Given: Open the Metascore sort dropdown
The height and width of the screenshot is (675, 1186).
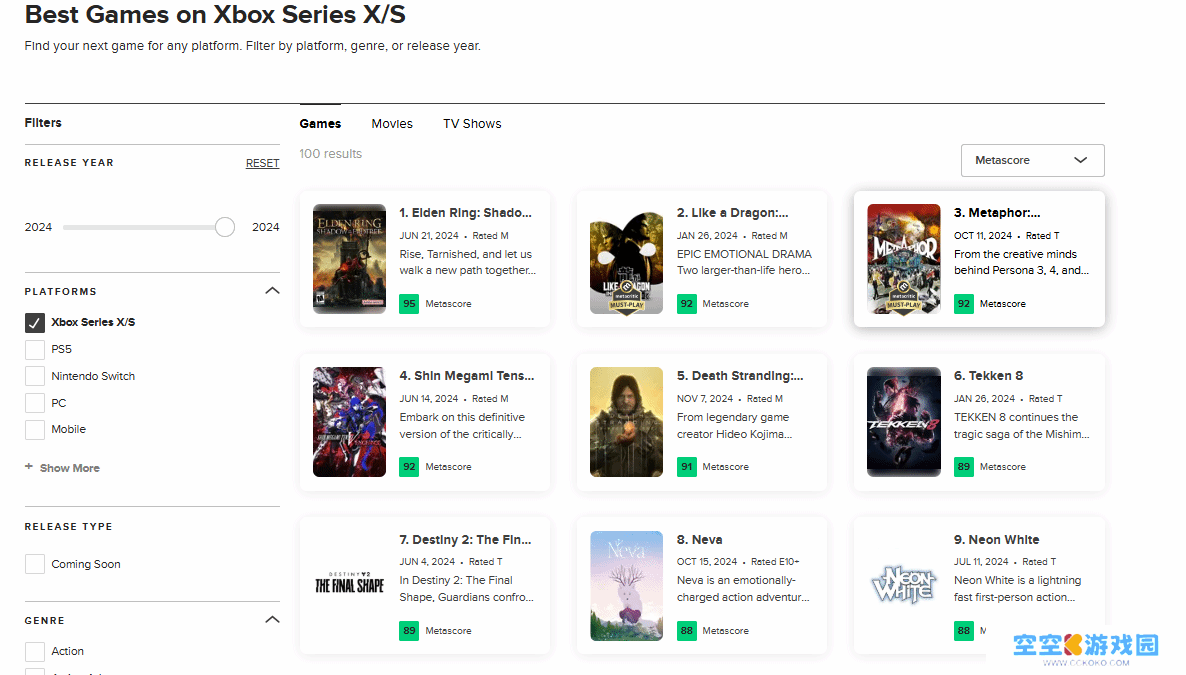Looking at the screenshot, I should [x=1032, y=160].
